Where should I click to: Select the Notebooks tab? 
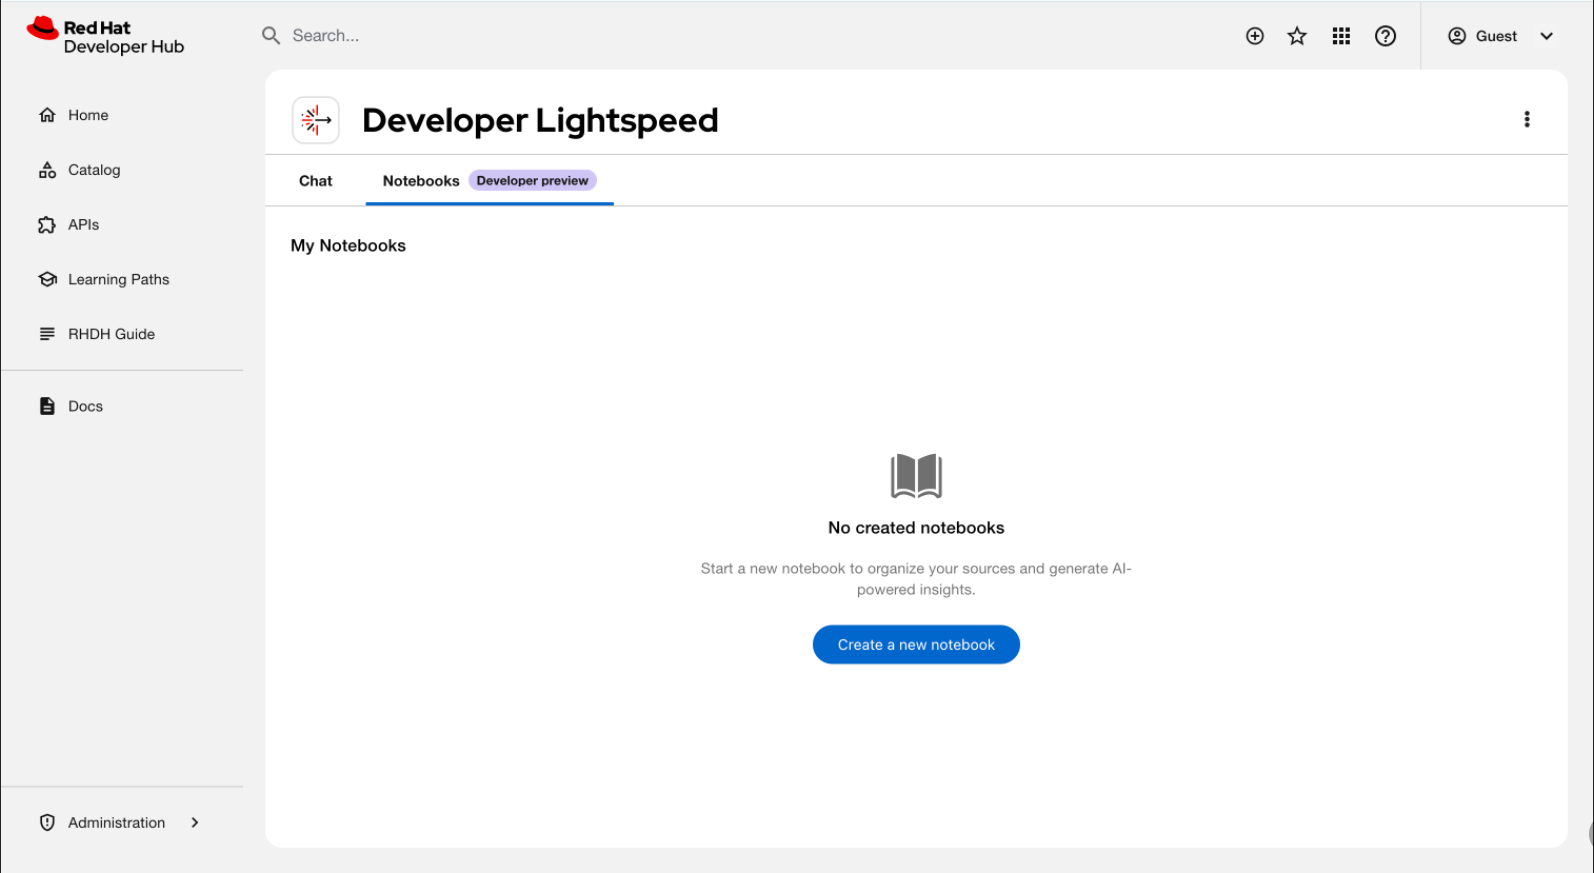point(421,181)
